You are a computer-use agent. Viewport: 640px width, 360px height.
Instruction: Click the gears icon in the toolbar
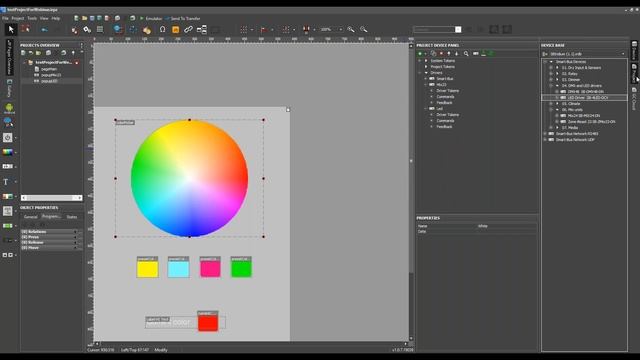tap(87, 29)
